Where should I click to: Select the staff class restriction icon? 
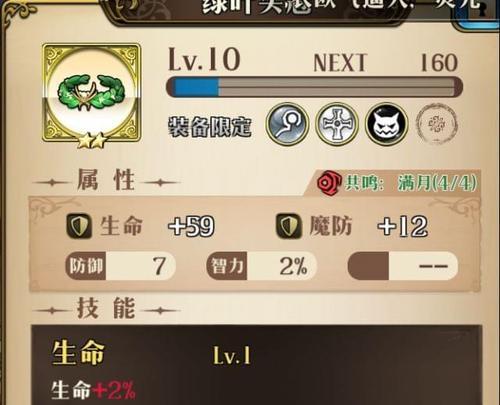pos(287,124)
